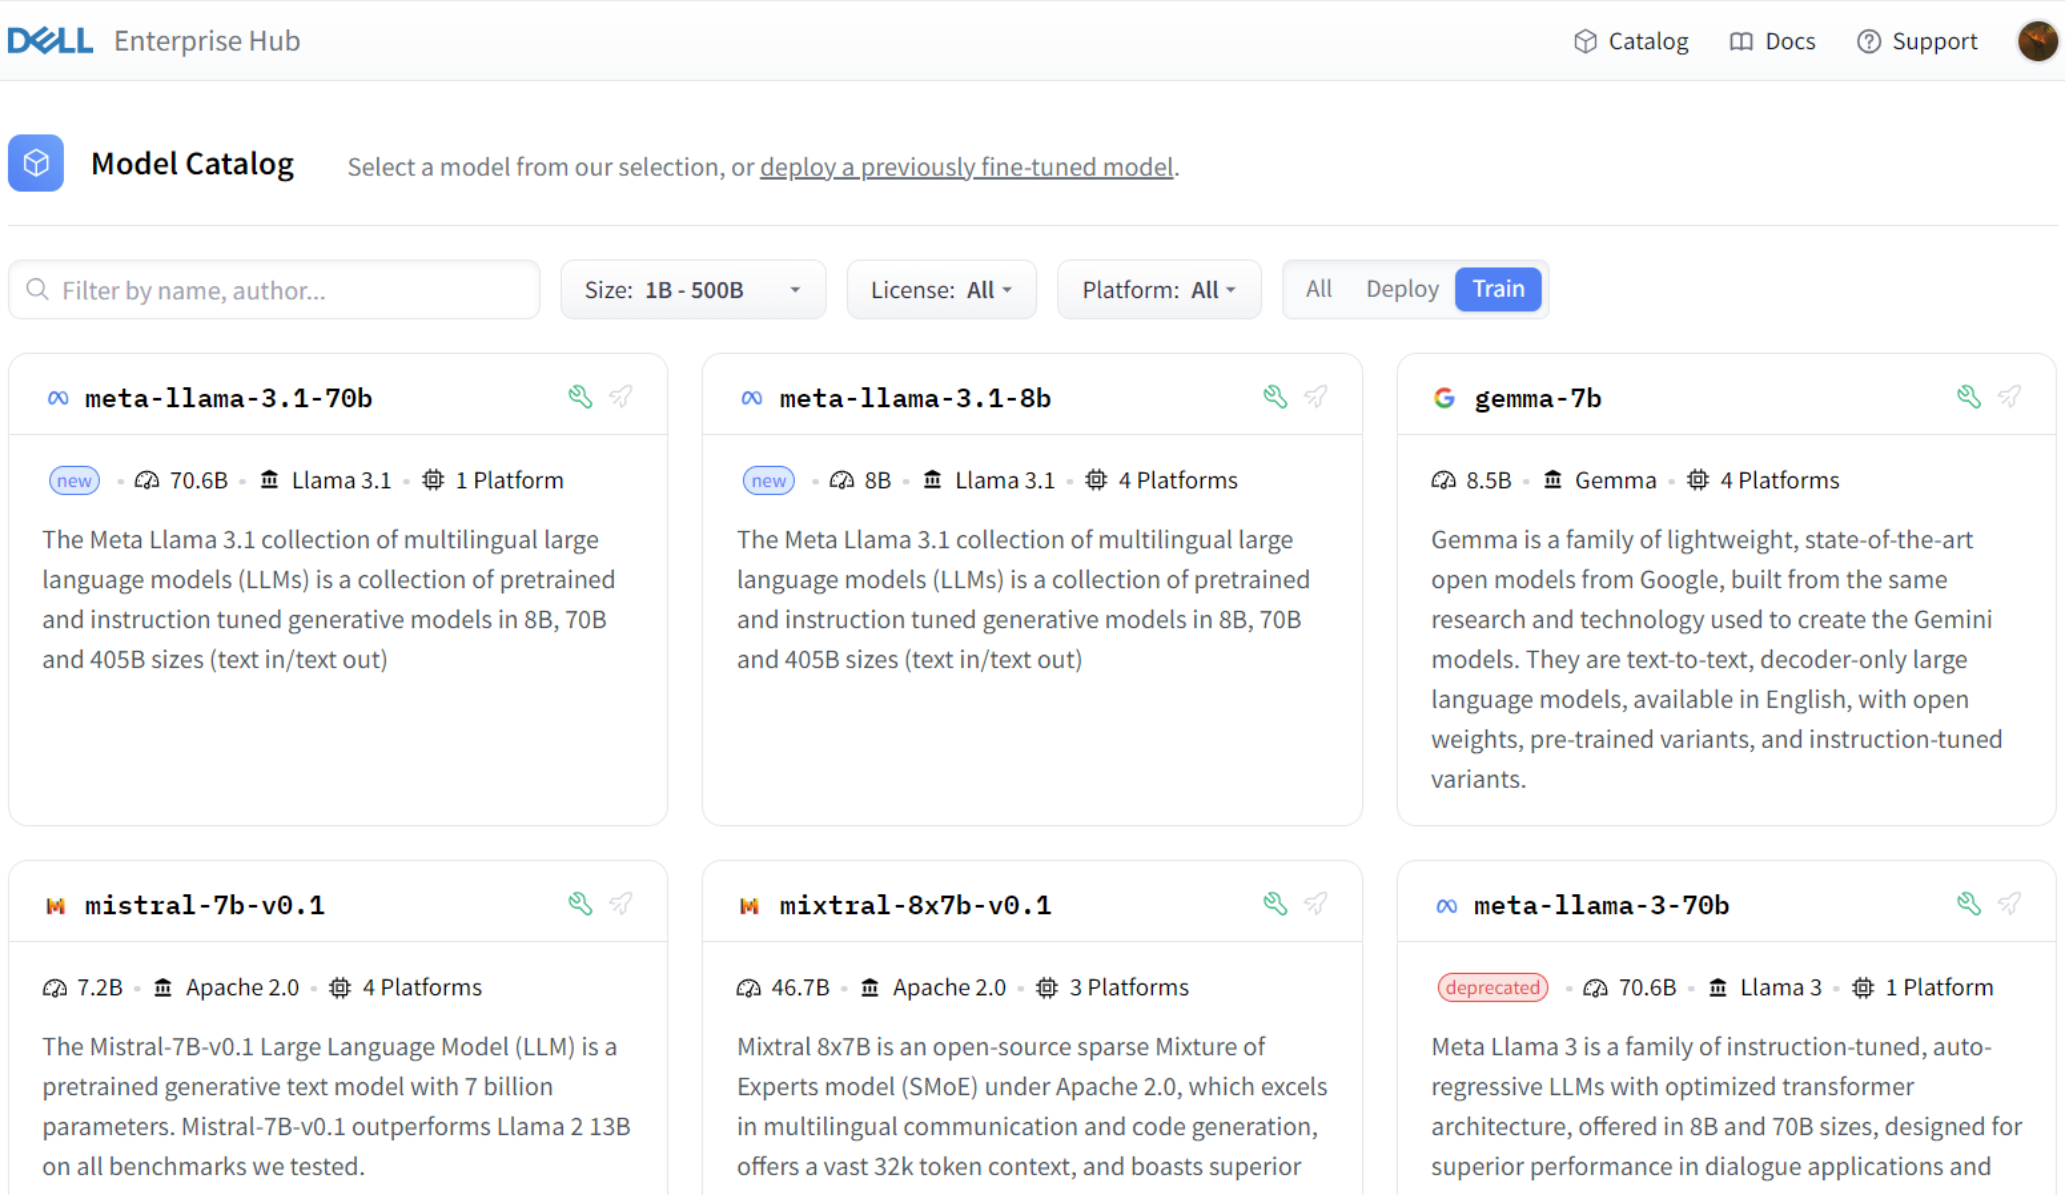Expand the Size 1B-500B dropdown
The image size is (2066, 1196).
(692, 289)
